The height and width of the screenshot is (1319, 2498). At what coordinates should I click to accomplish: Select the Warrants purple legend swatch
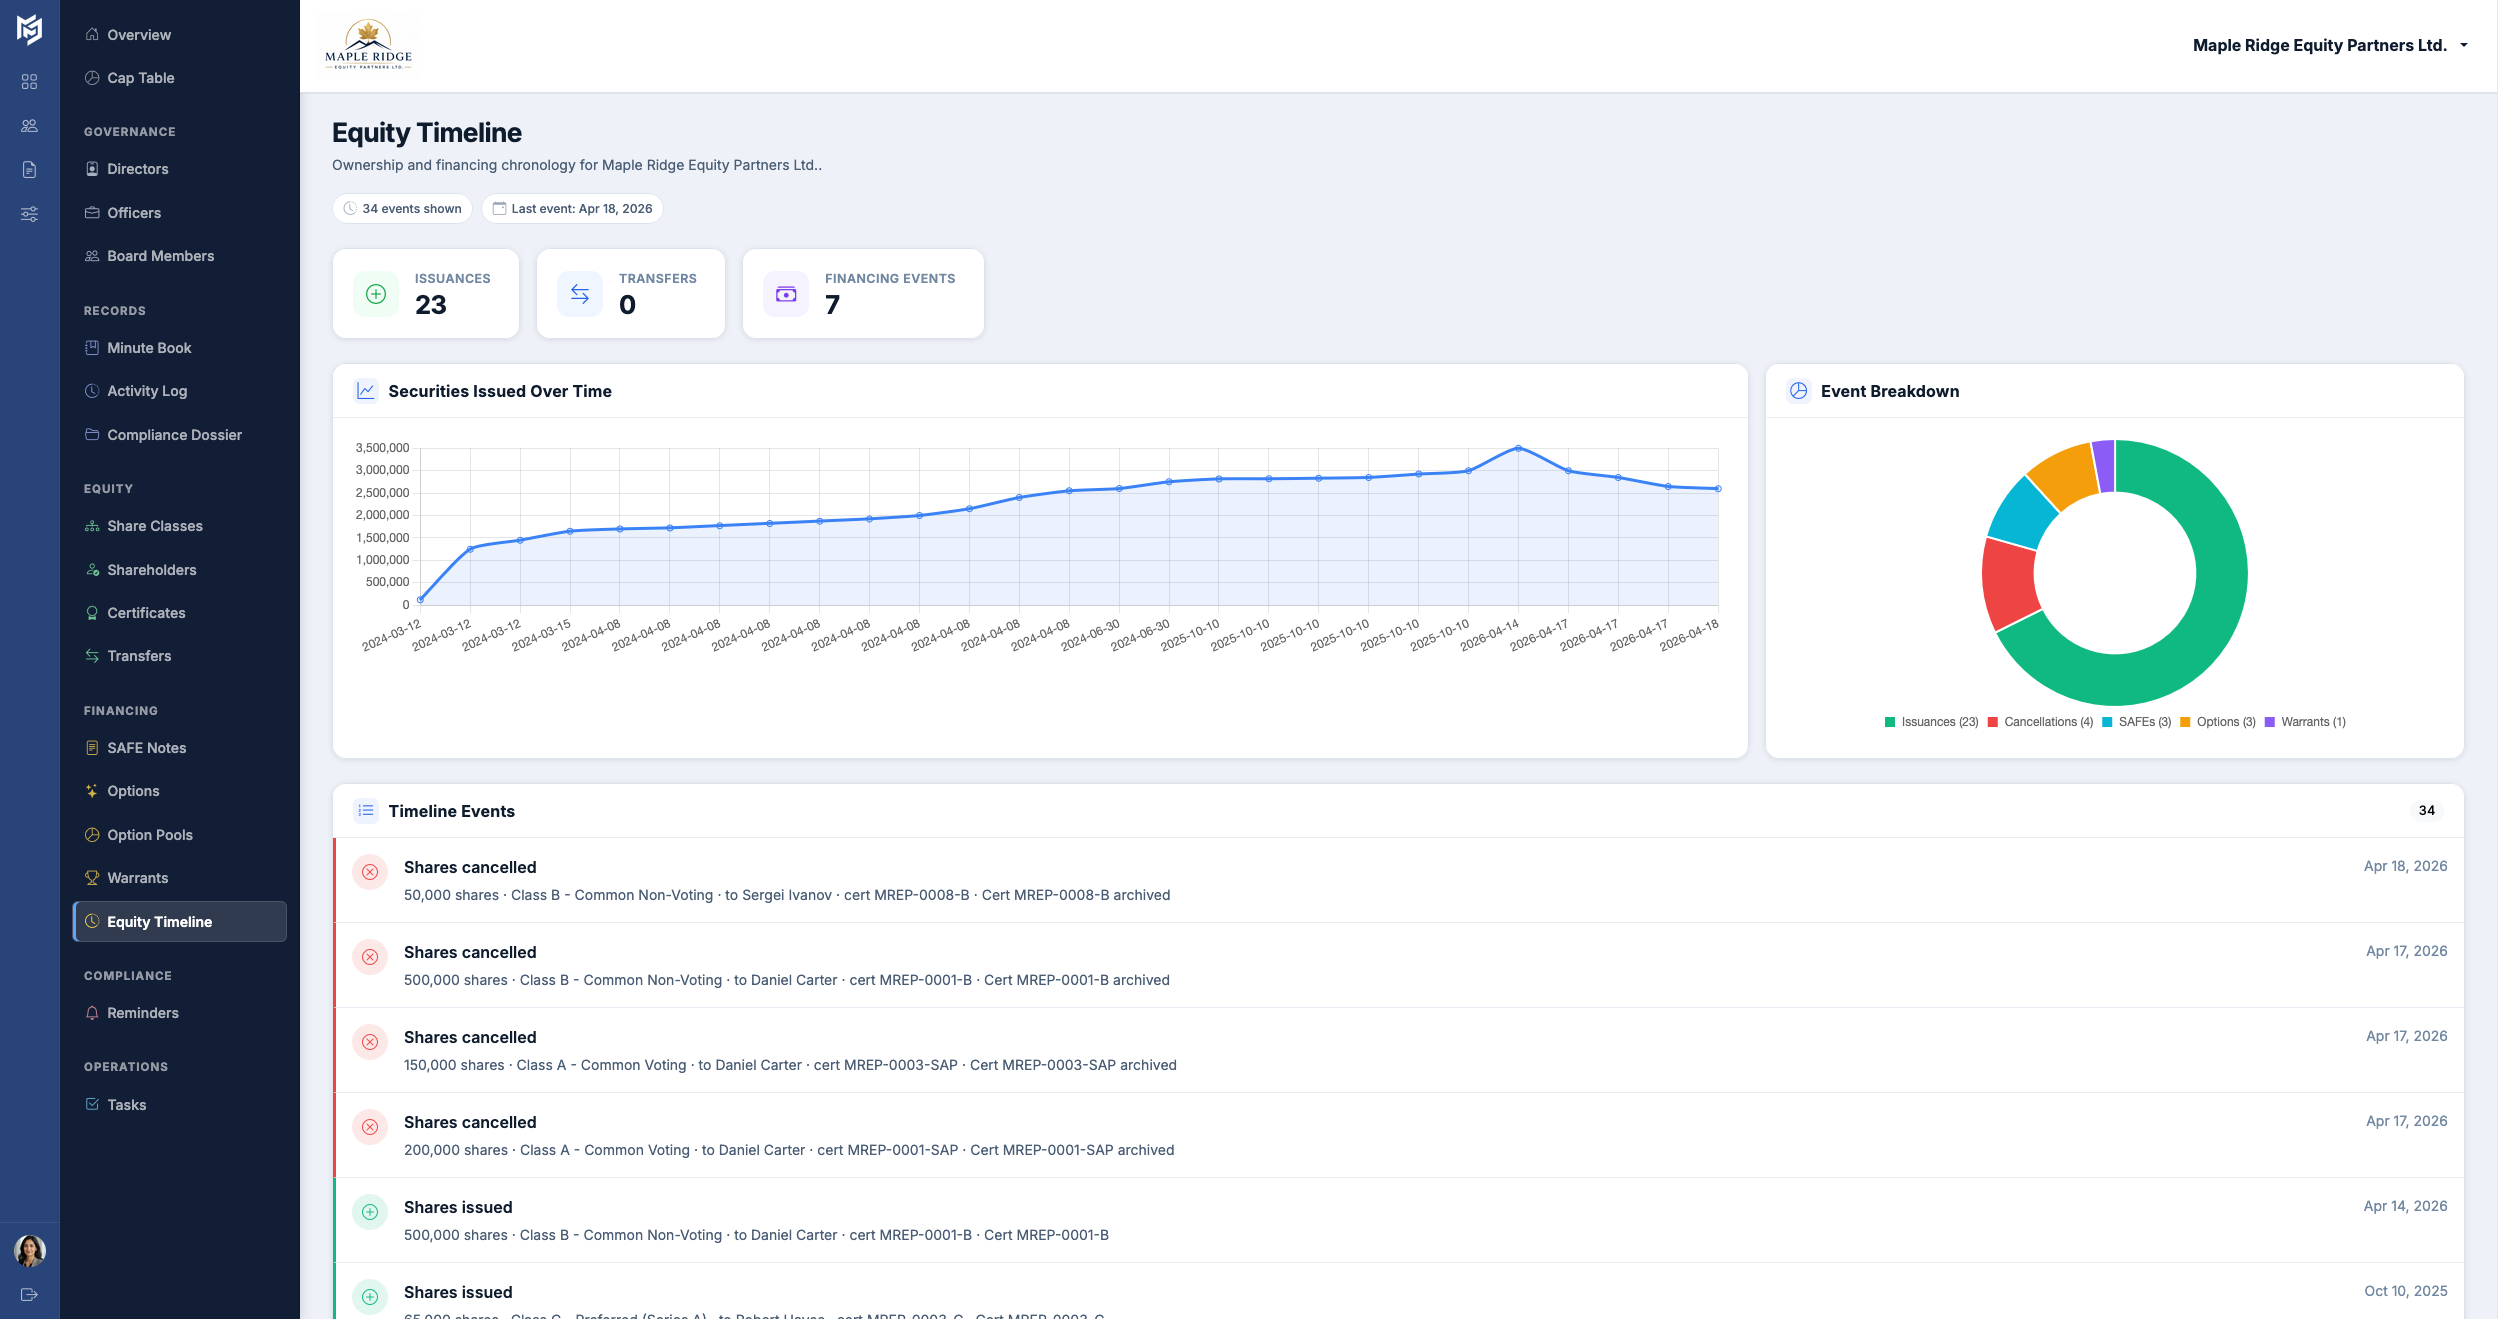tap(2270, 722)
